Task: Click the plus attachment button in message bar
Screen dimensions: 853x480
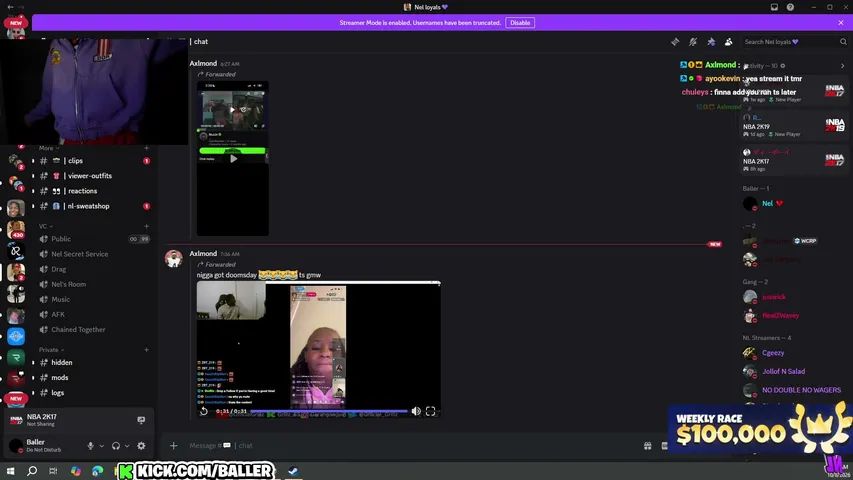Action: point(174,446)
